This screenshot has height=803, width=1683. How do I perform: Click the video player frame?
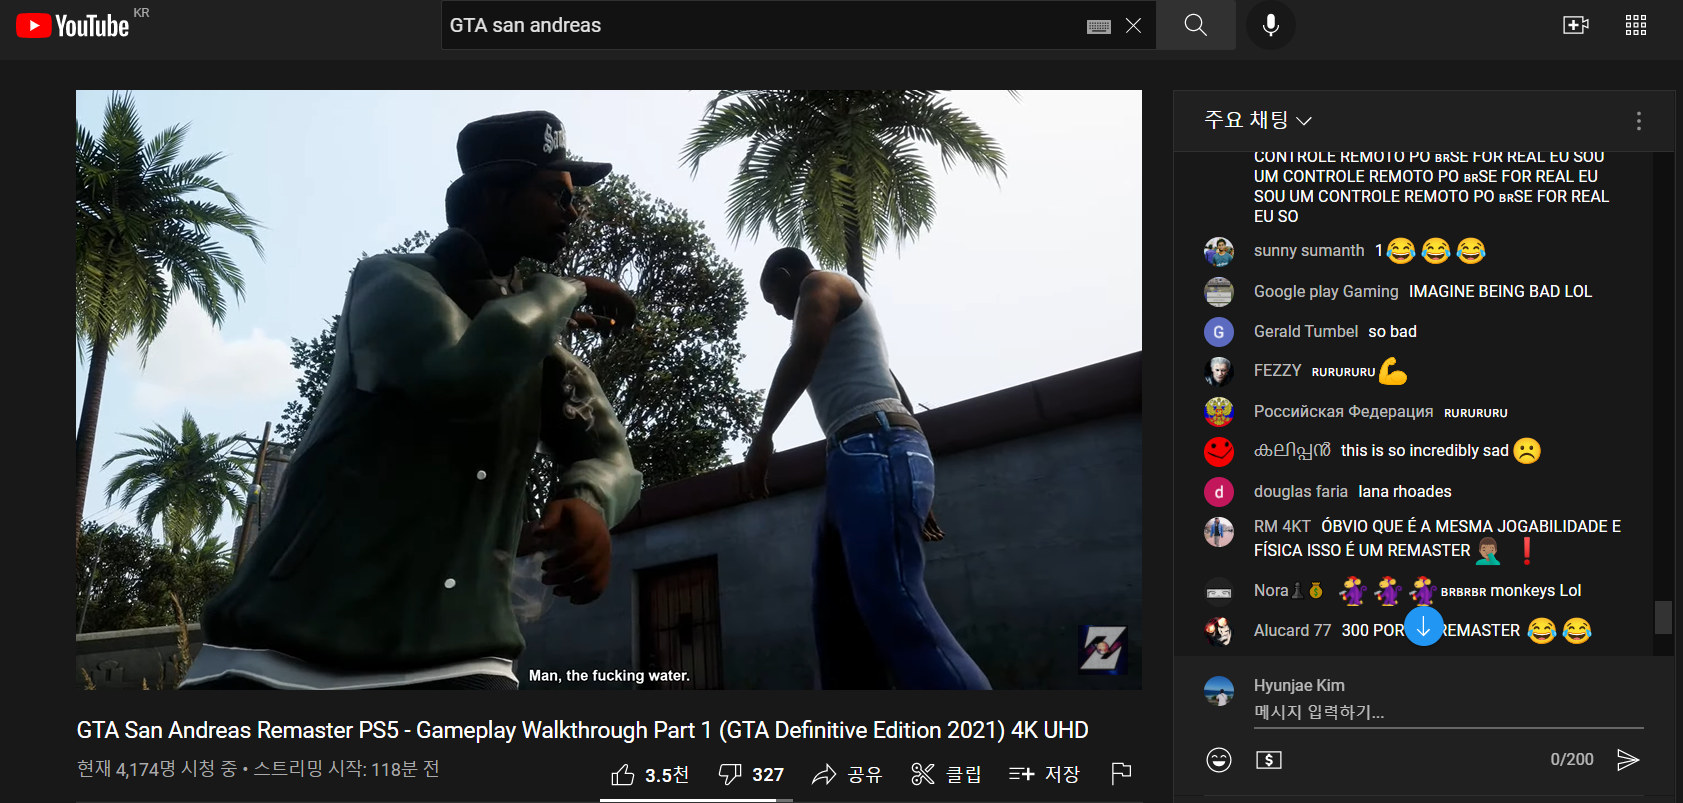[x=609, y=390]
